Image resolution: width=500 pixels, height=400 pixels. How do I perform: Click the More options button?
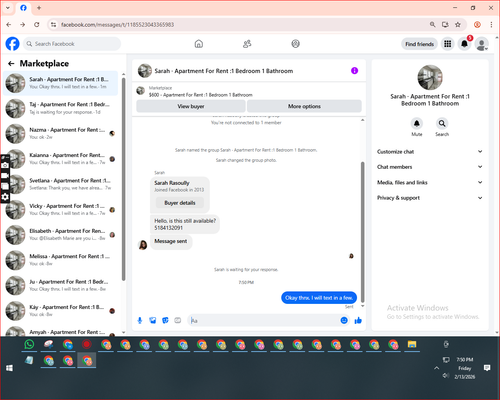(x=304, y=106)
